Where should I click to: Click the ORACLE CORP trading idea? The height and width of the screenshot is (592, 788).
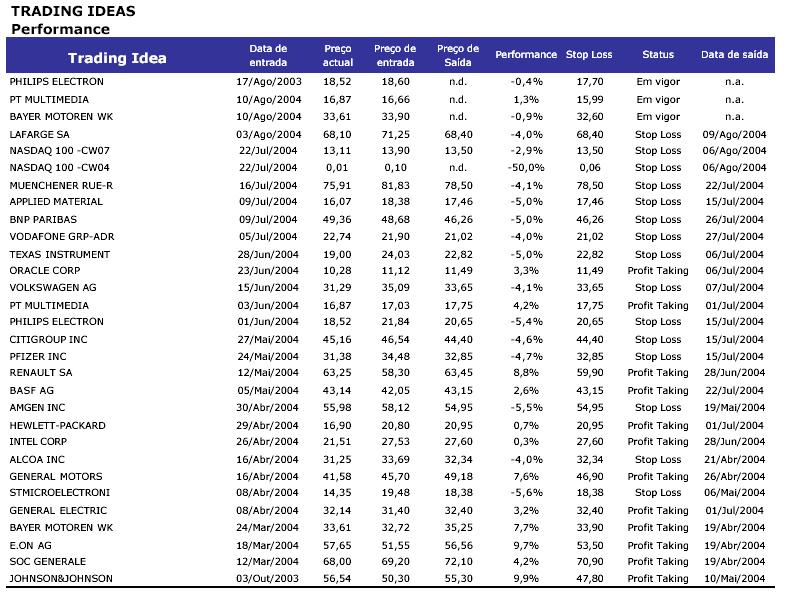point(45,271)
